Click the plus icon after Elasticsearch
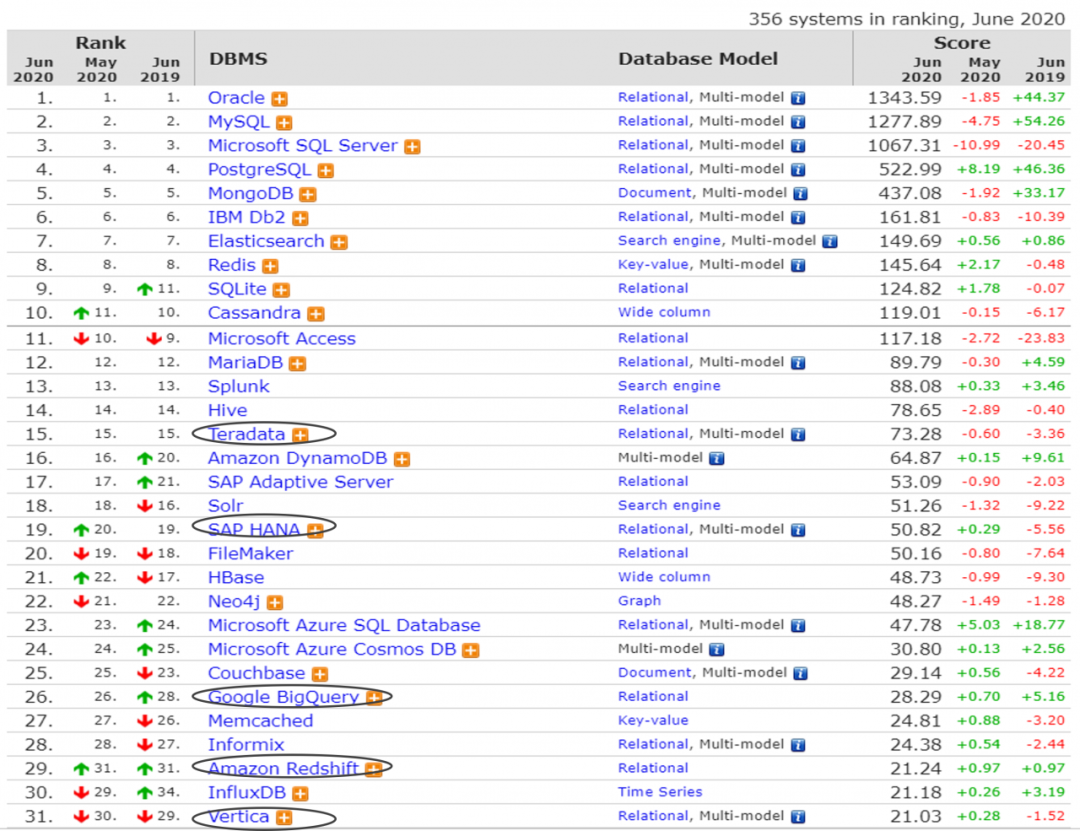This screenshot has height=831, width=1080. click(x=339, y=243)
